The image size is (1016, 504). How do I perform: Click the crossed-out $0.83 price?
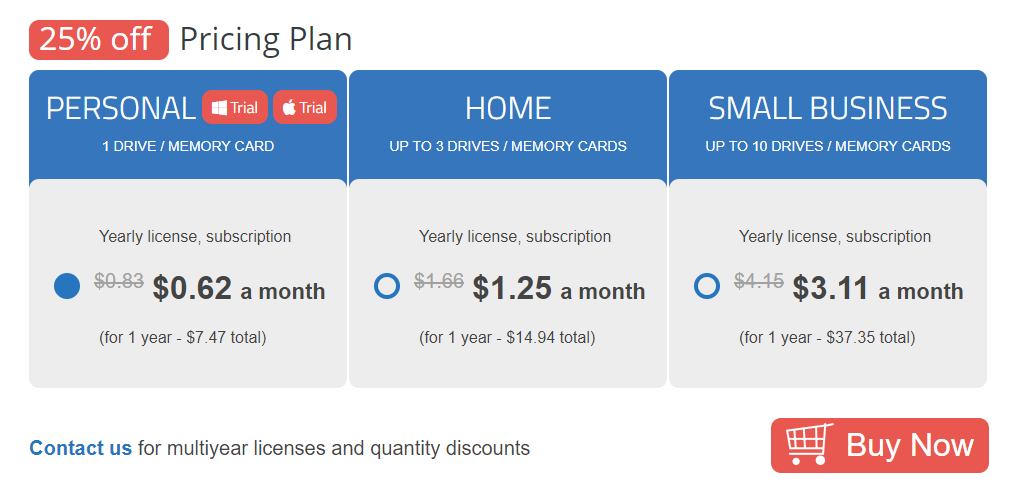pyautogui.click(x=119, y=282)
